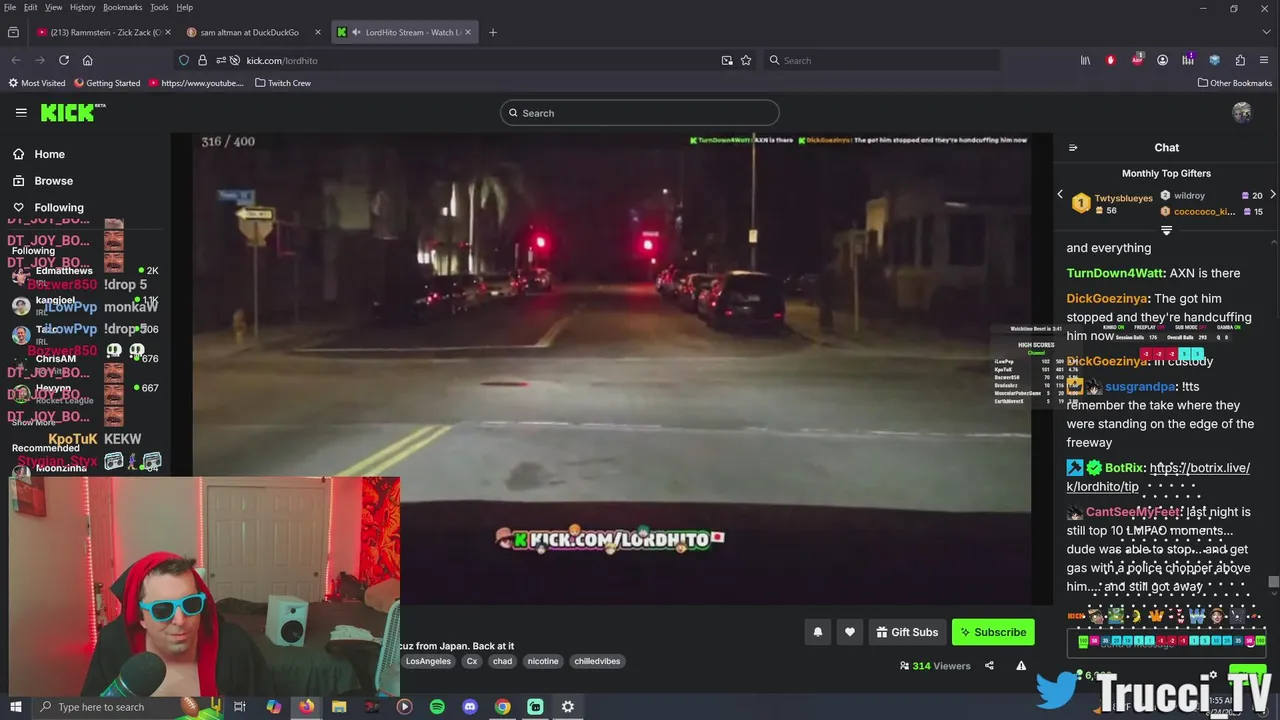
Task: Bookmark this page with star icon
Action: (x=746, y=60)
